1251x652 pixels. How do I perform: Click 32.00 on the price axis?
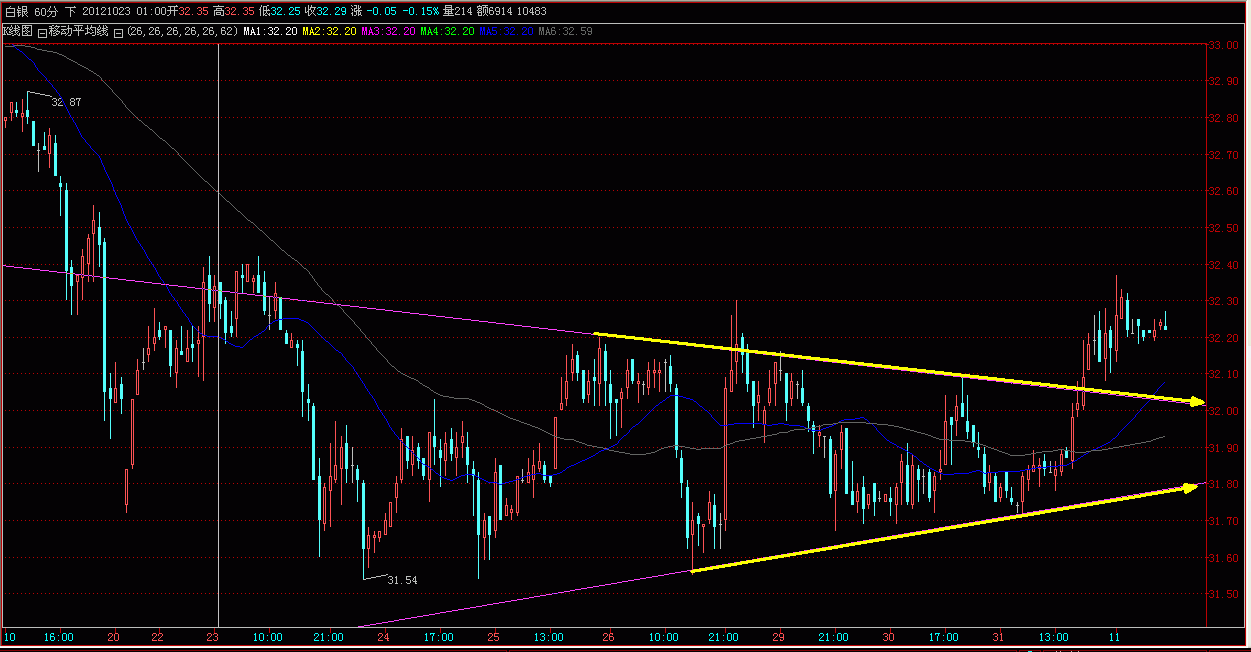[1225, 411]
